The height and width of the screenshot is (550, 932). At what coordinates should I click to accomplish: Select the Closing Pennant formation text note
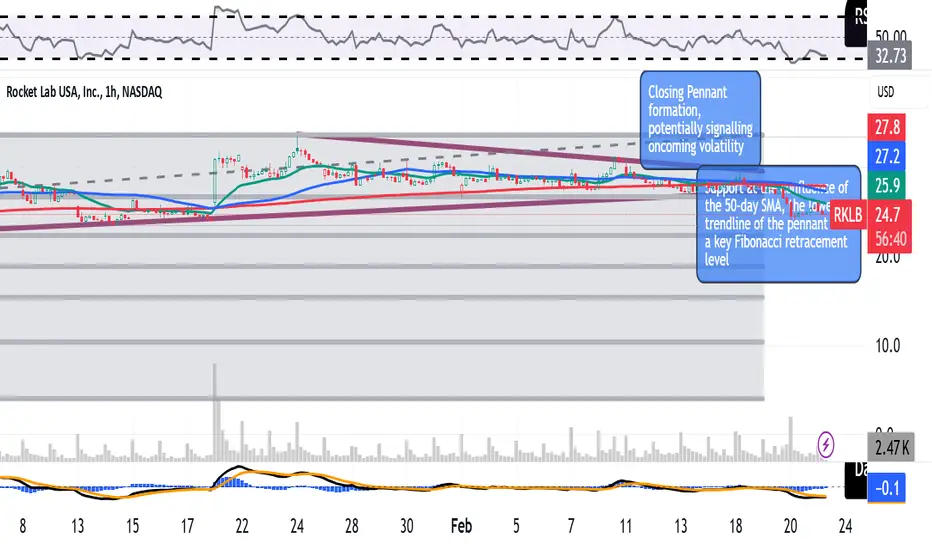[x=700, y=119]
